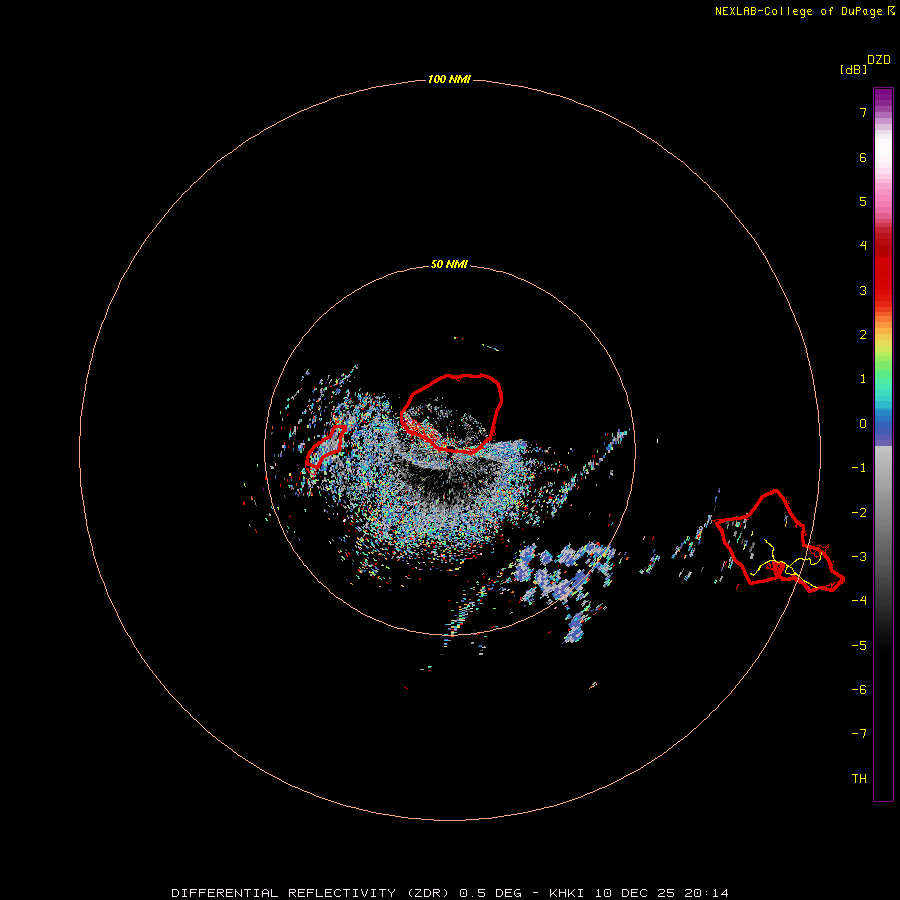Click the -5 dB tick label on scale

[859, 645]
